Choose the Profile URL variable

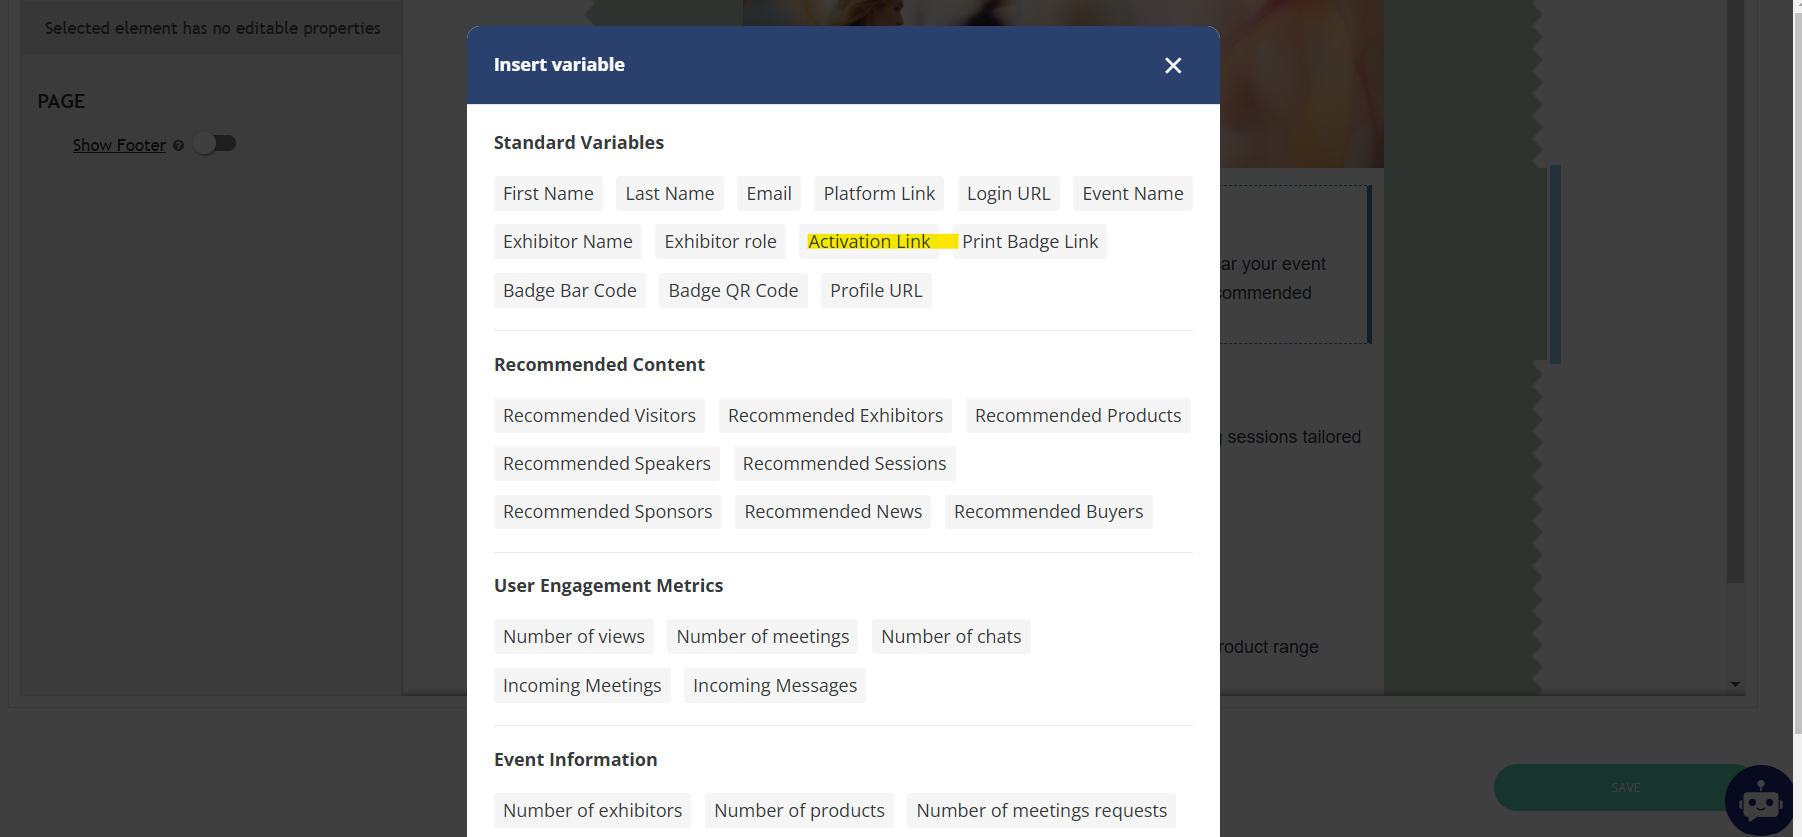pos(876,291)
